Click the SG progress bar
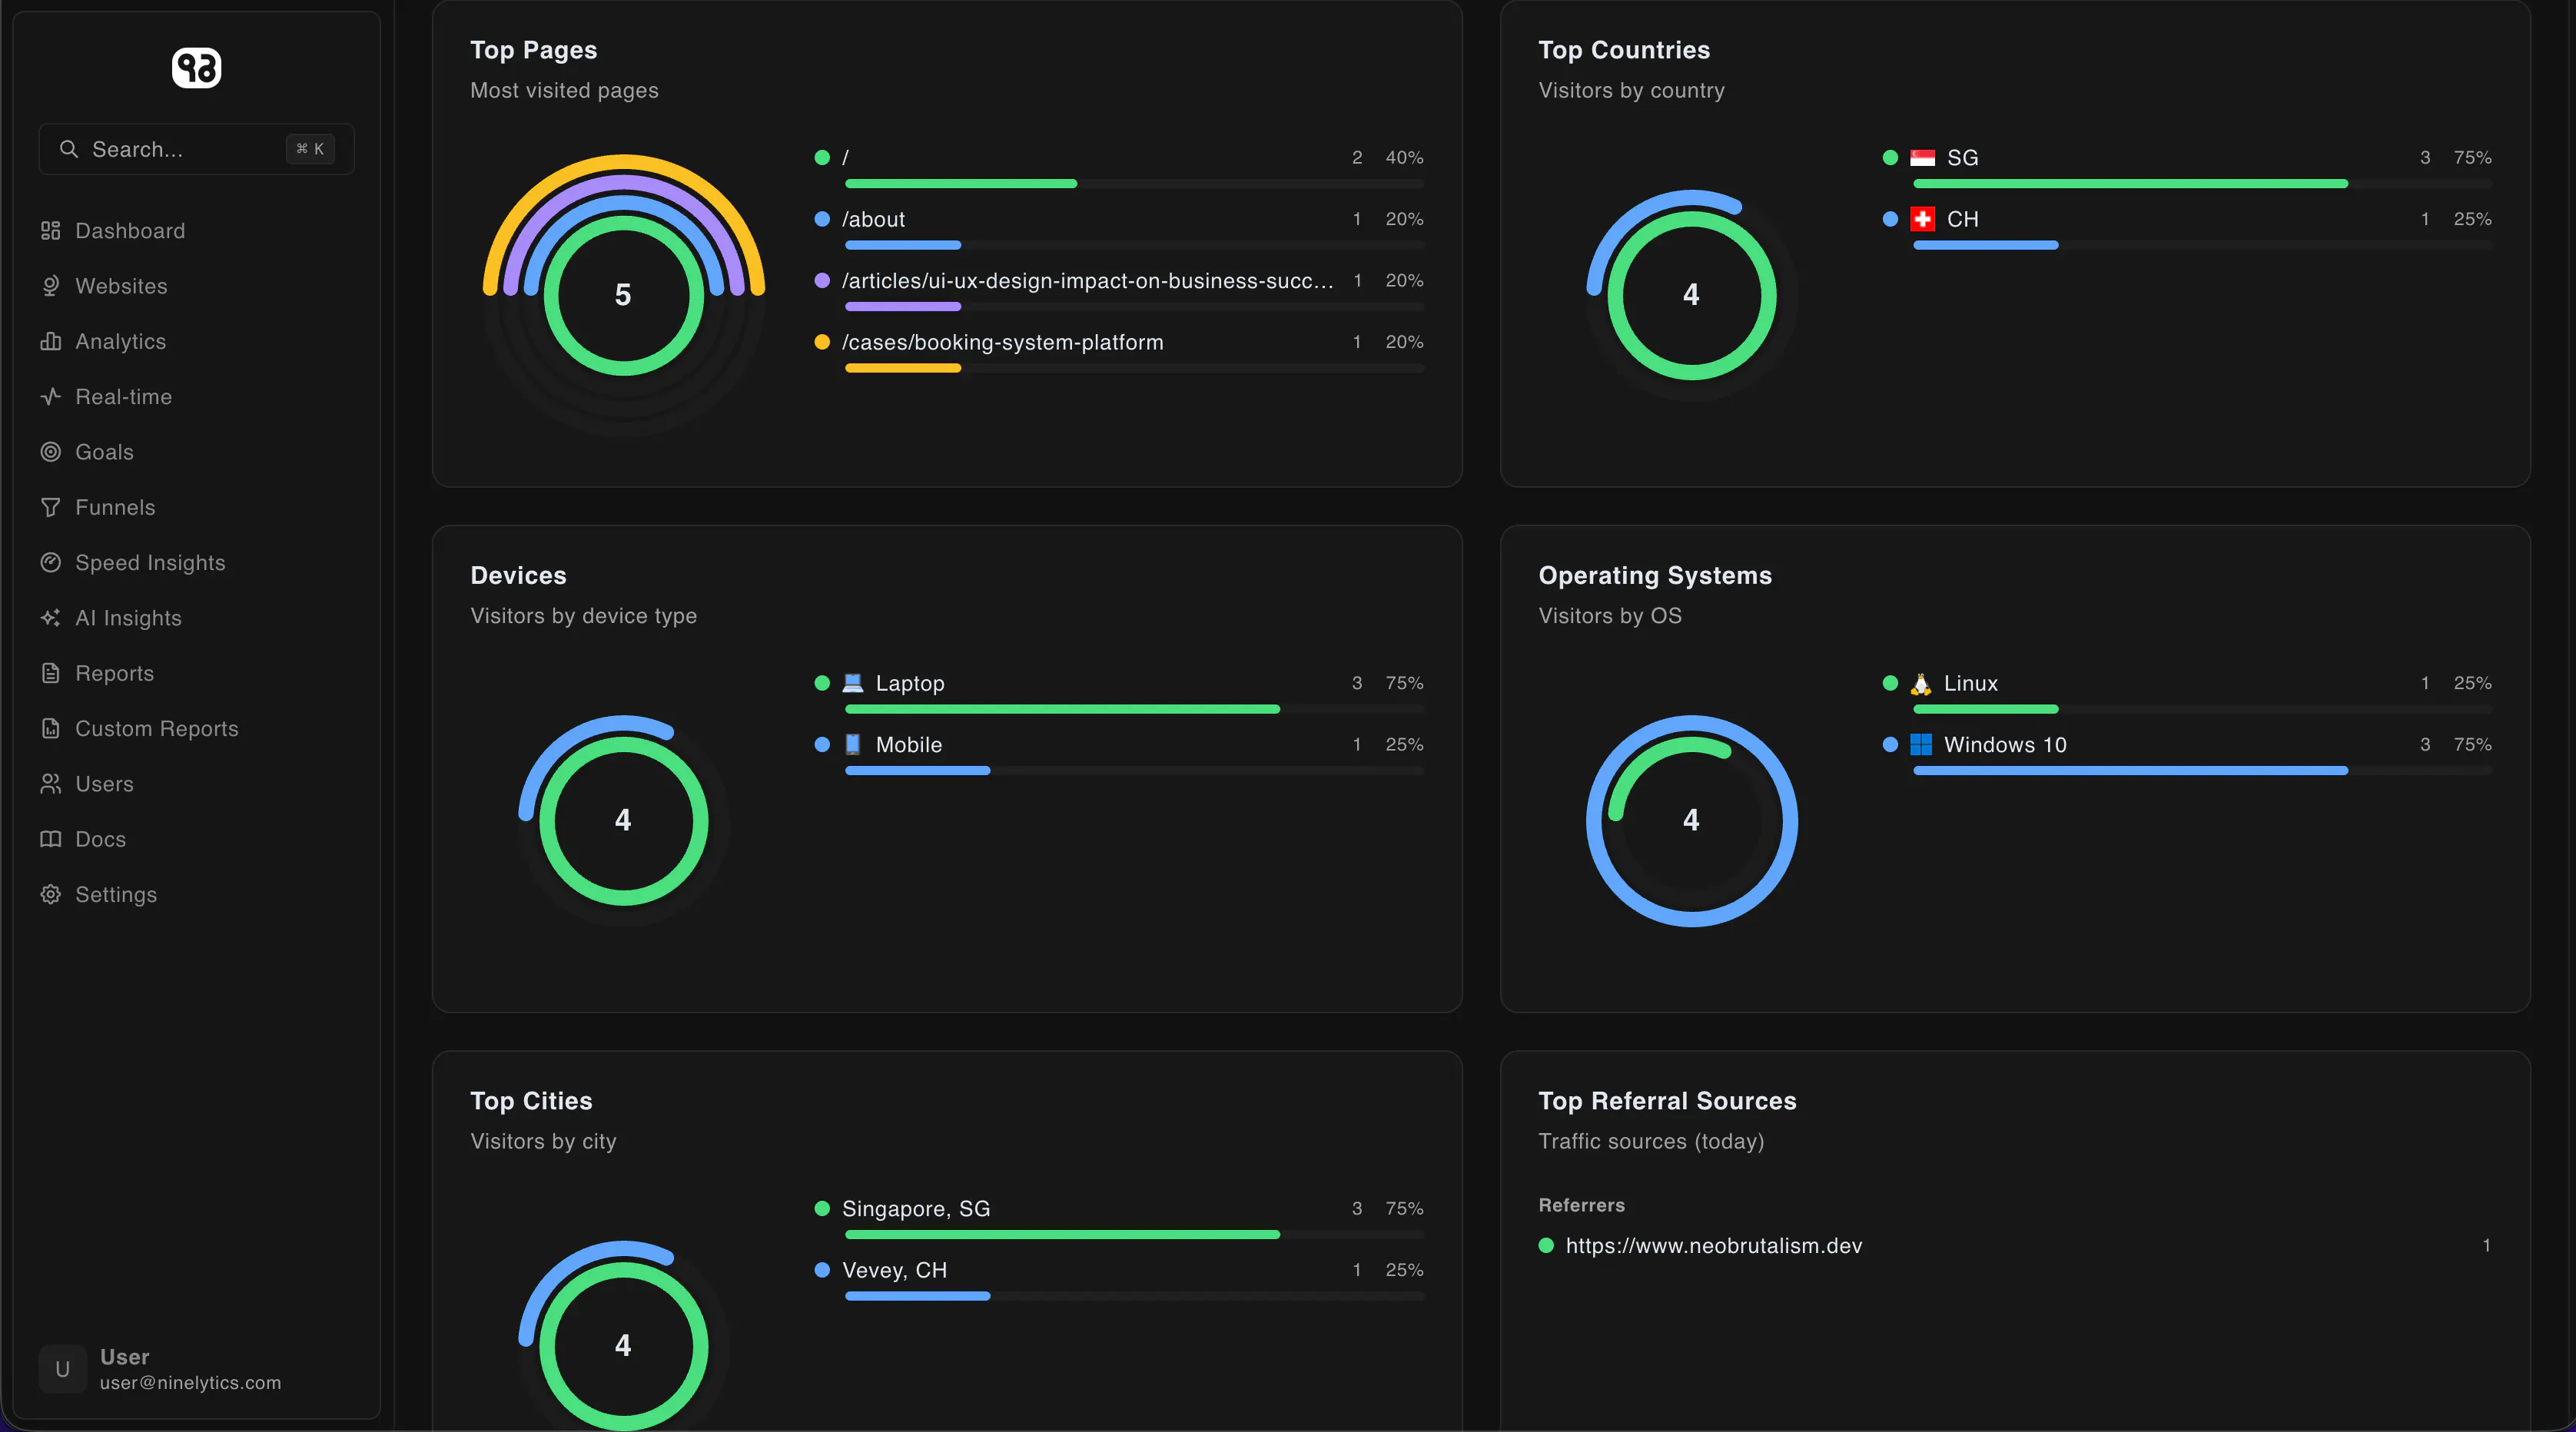This screenshot has width=2576, height=1432. [x=2202, y=184]
